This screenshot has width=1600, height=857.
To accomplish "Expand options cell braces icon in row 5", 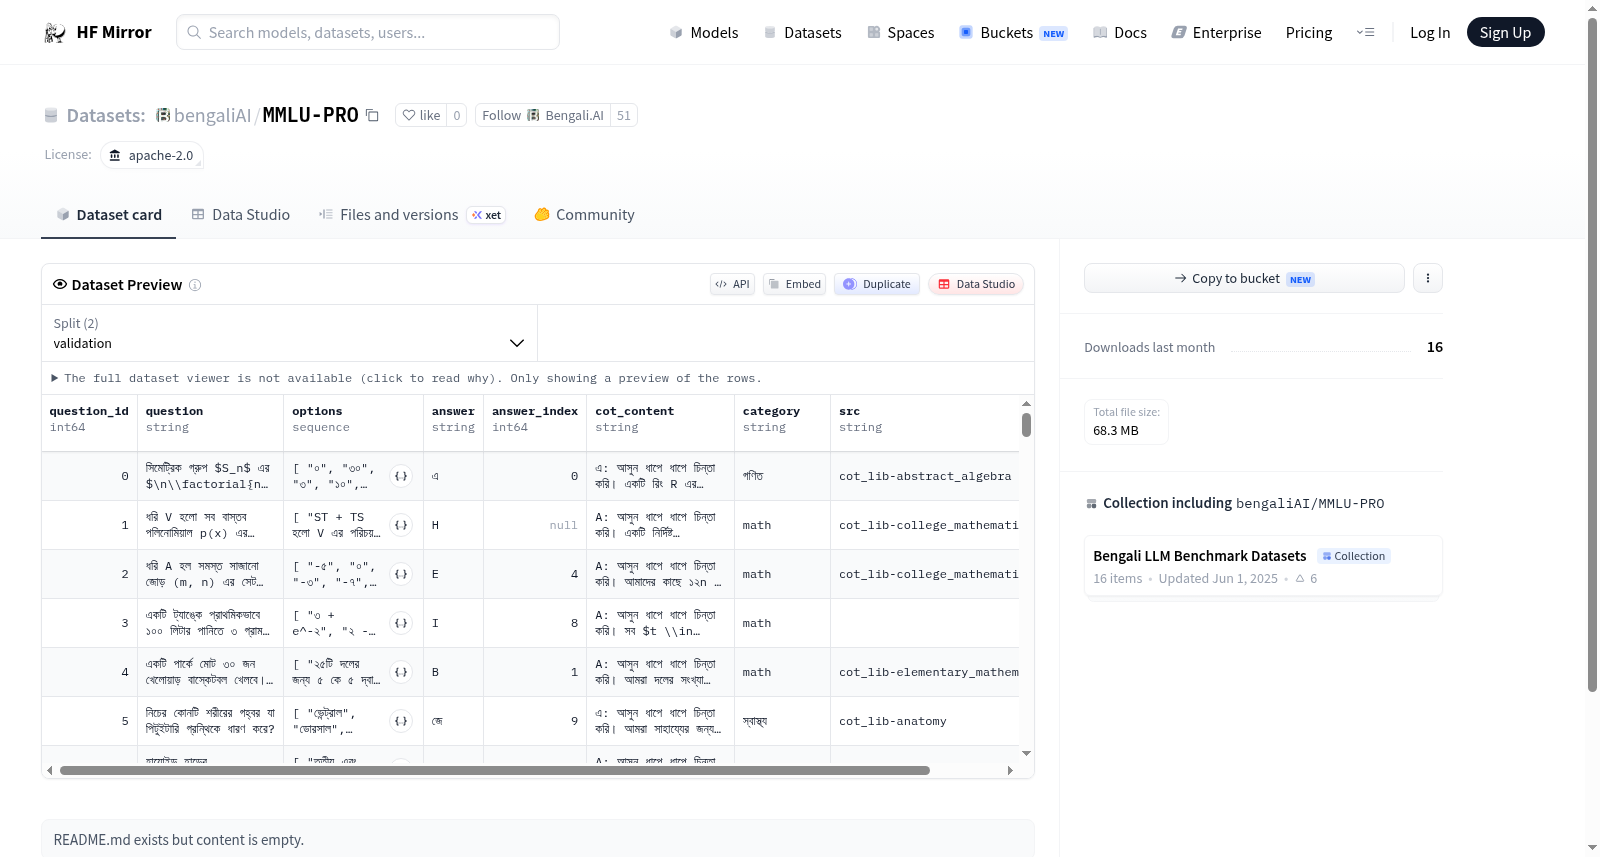I will [401, 721].
